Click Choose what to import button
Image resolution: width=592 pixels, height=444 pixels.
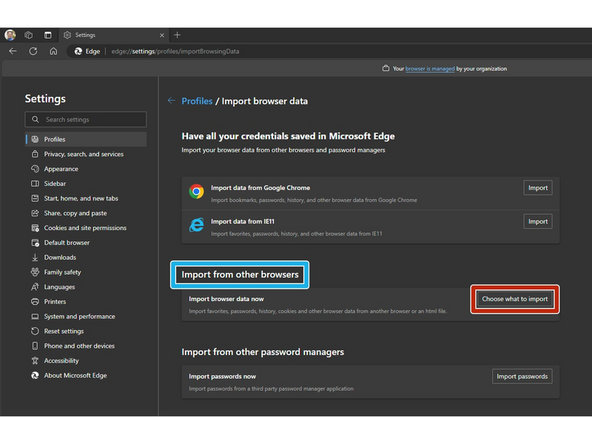click(x=515, y=299)
